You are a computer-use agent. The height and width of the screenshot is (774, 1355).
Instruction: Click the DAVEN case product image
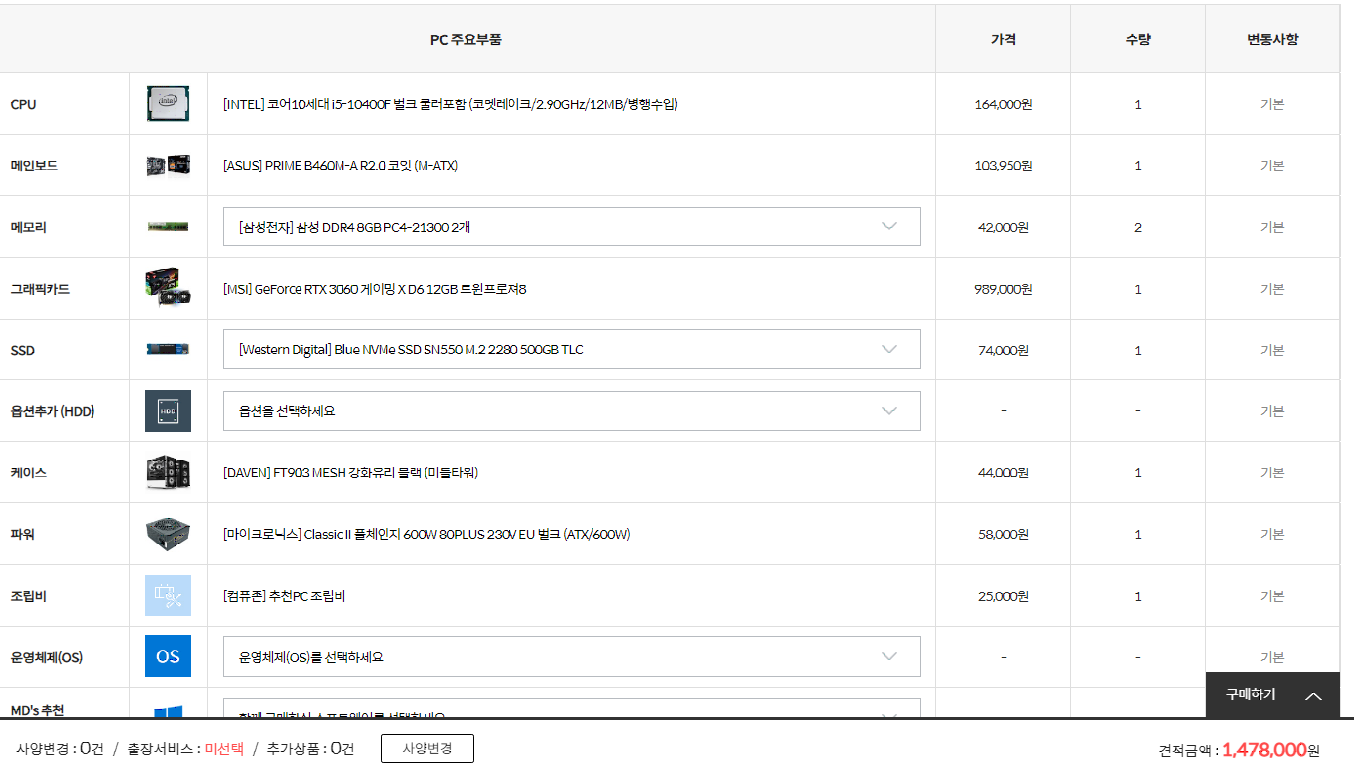pyautogui.click(x=168, y=472)
